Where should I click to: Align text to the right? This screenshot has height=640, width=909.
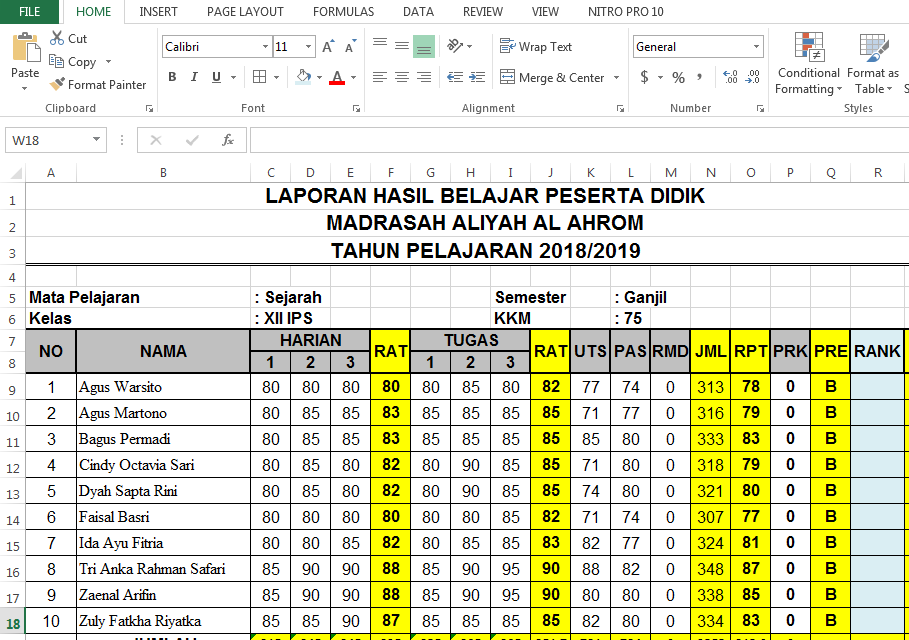click(x=424, y=77)
